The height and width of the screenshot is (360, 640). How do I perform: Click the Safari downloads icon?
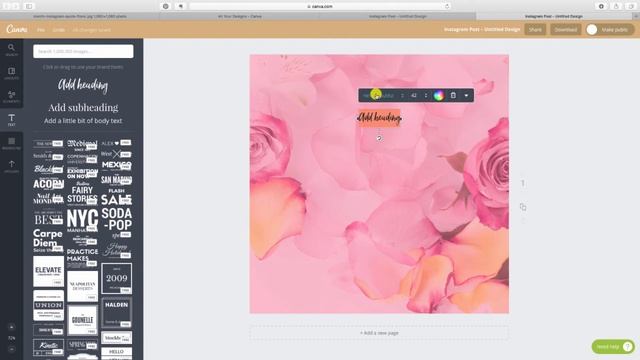click(601, 6)
